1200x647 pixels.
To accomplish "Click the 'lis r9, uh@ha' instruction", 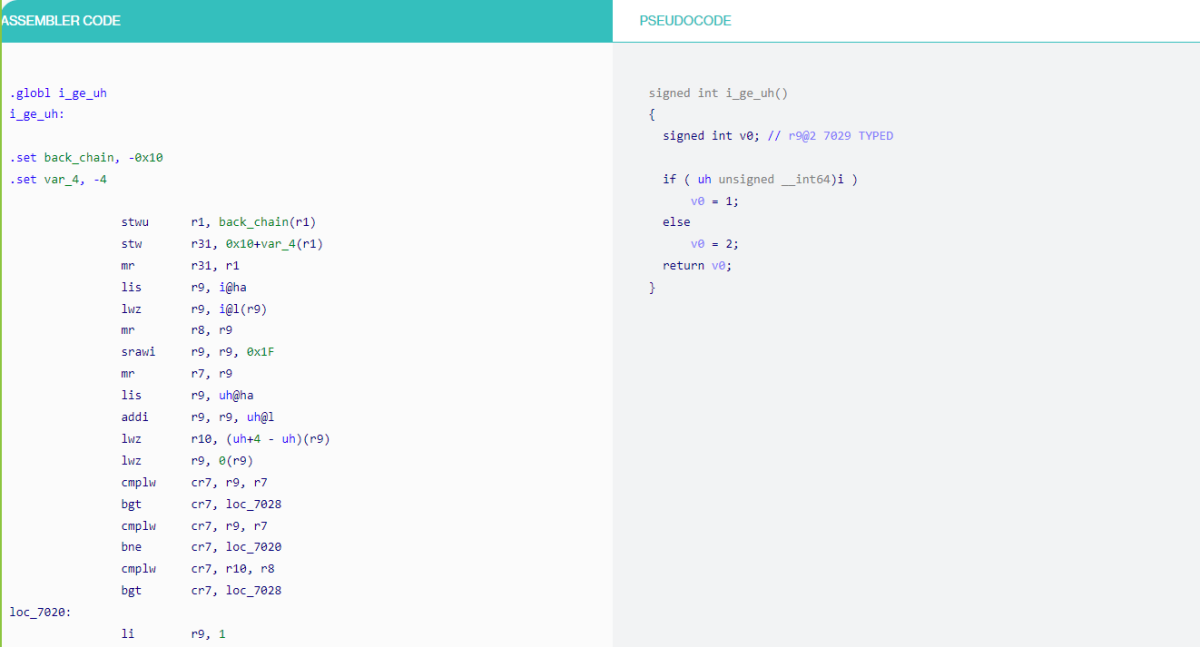I will click(187, 395).
